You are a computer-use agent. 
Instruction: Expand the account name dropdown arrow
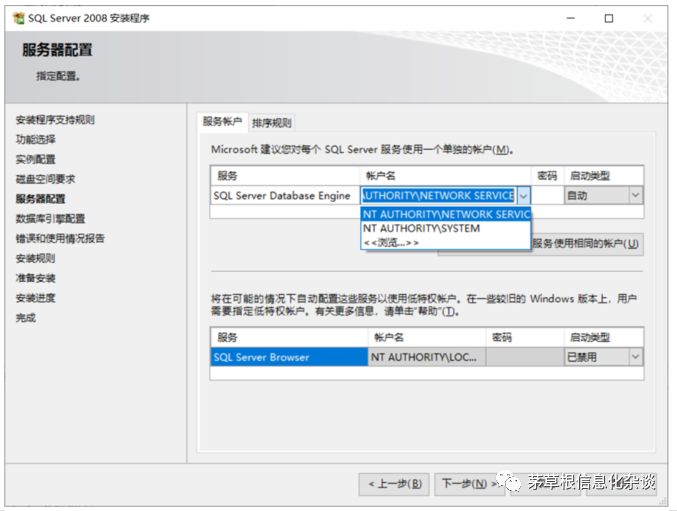tap(523, 196)
